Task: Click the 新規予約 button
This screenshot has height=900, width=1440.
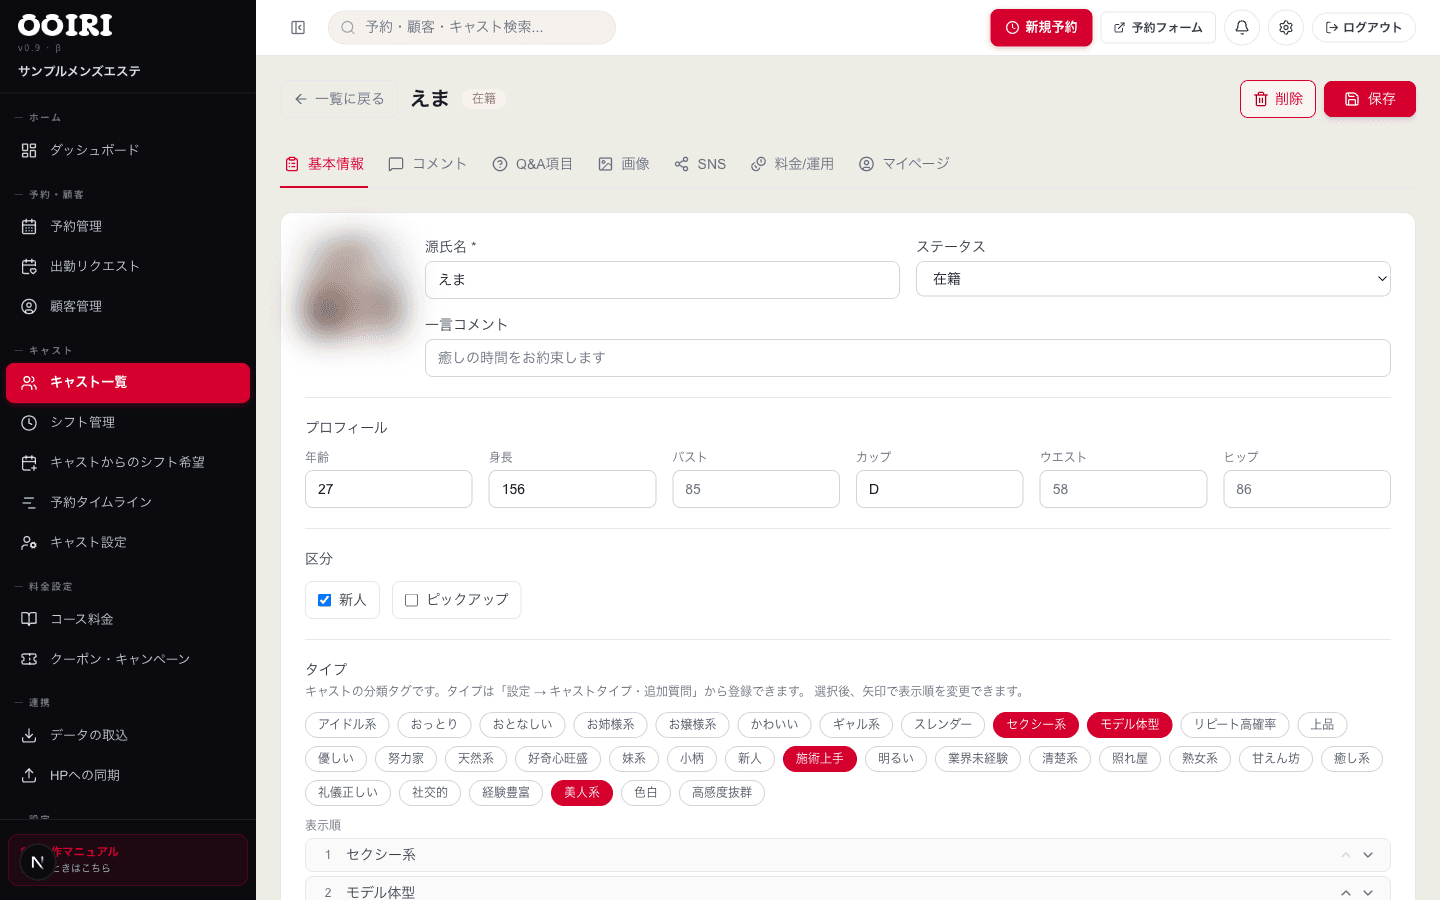Action: (x=1041, y=28)
